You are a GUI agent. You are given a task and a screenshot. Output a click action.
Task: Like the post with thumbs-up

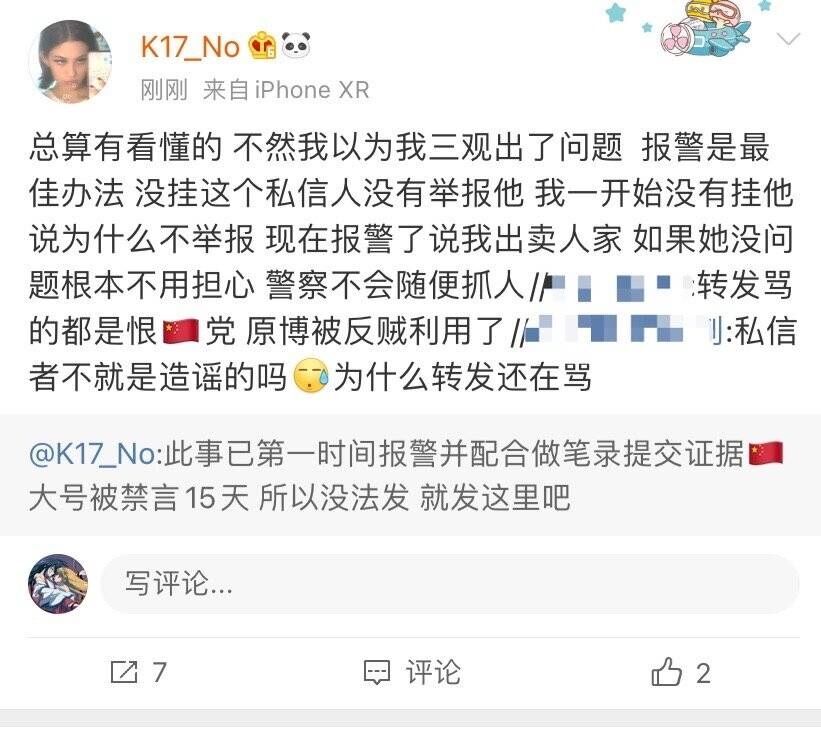click(666, 672)
